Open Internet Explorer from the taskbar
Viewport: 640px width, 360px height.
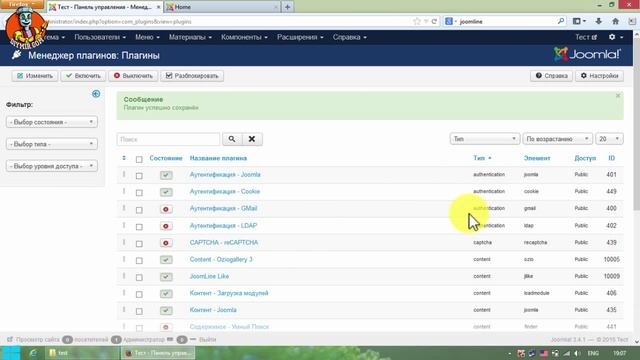(x=33, y=353)
